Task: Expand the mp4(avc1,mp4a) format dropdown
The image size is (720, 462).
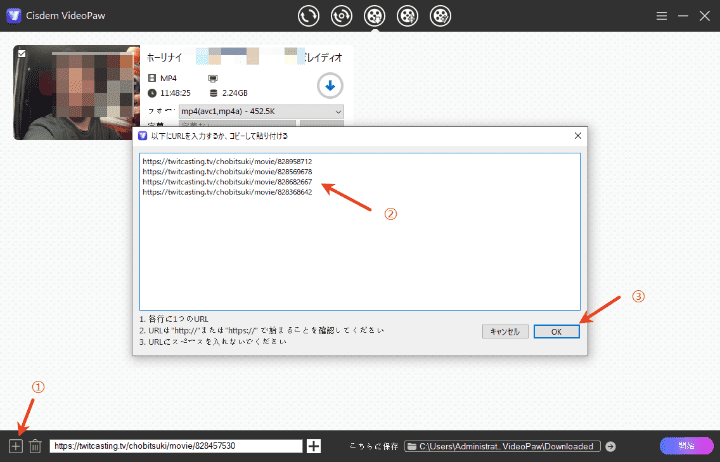Action: [x=261, y=112]
